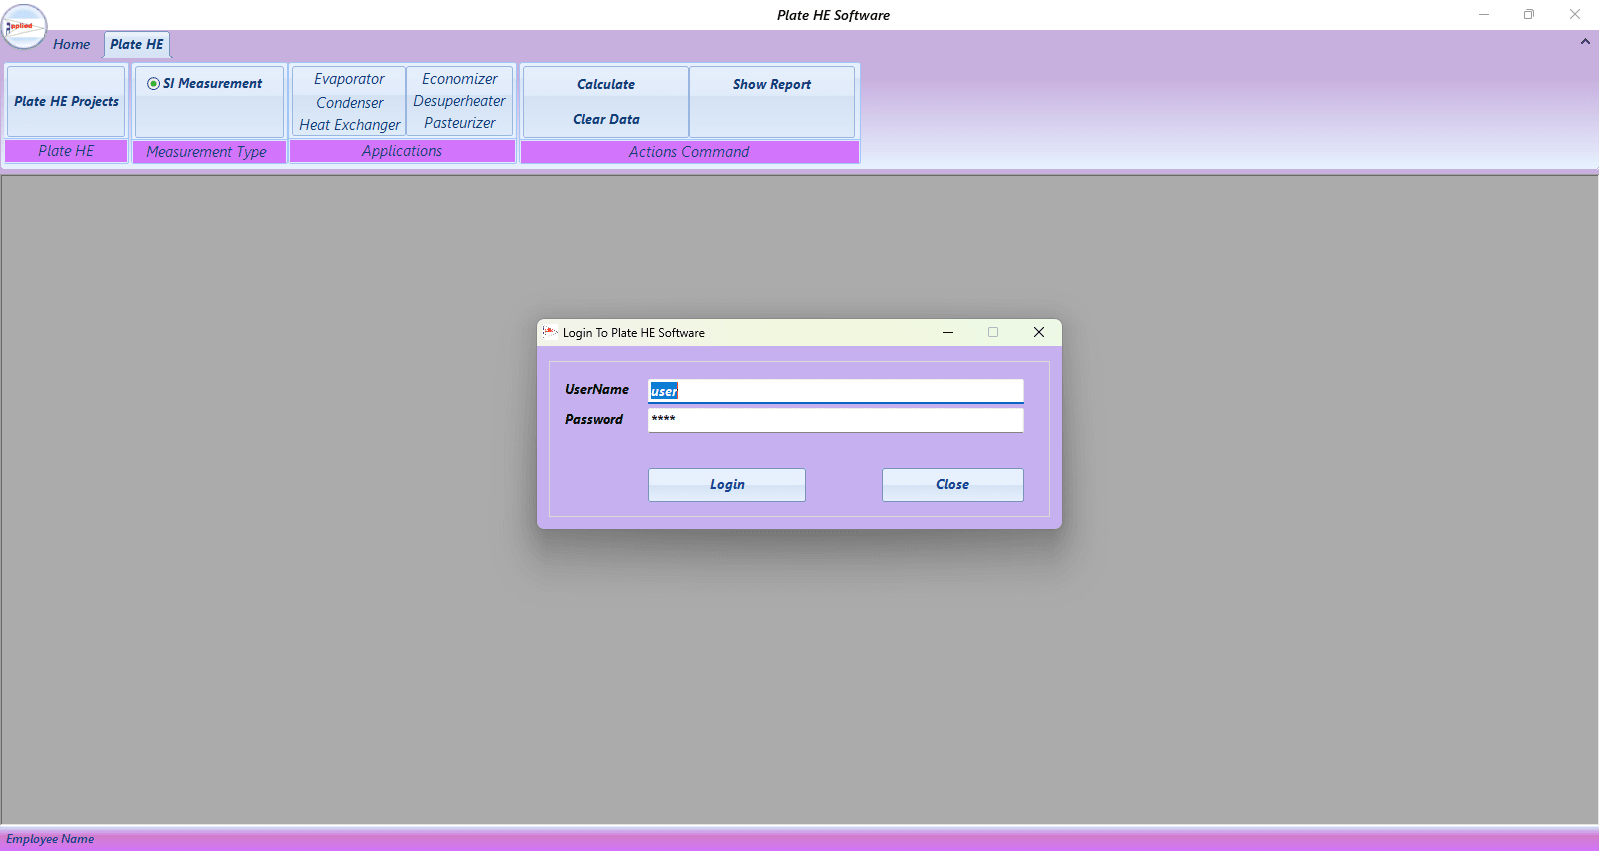The image size is (1599, 851).
Task: Select the Economizer application
Action: [x=459, y=79]
